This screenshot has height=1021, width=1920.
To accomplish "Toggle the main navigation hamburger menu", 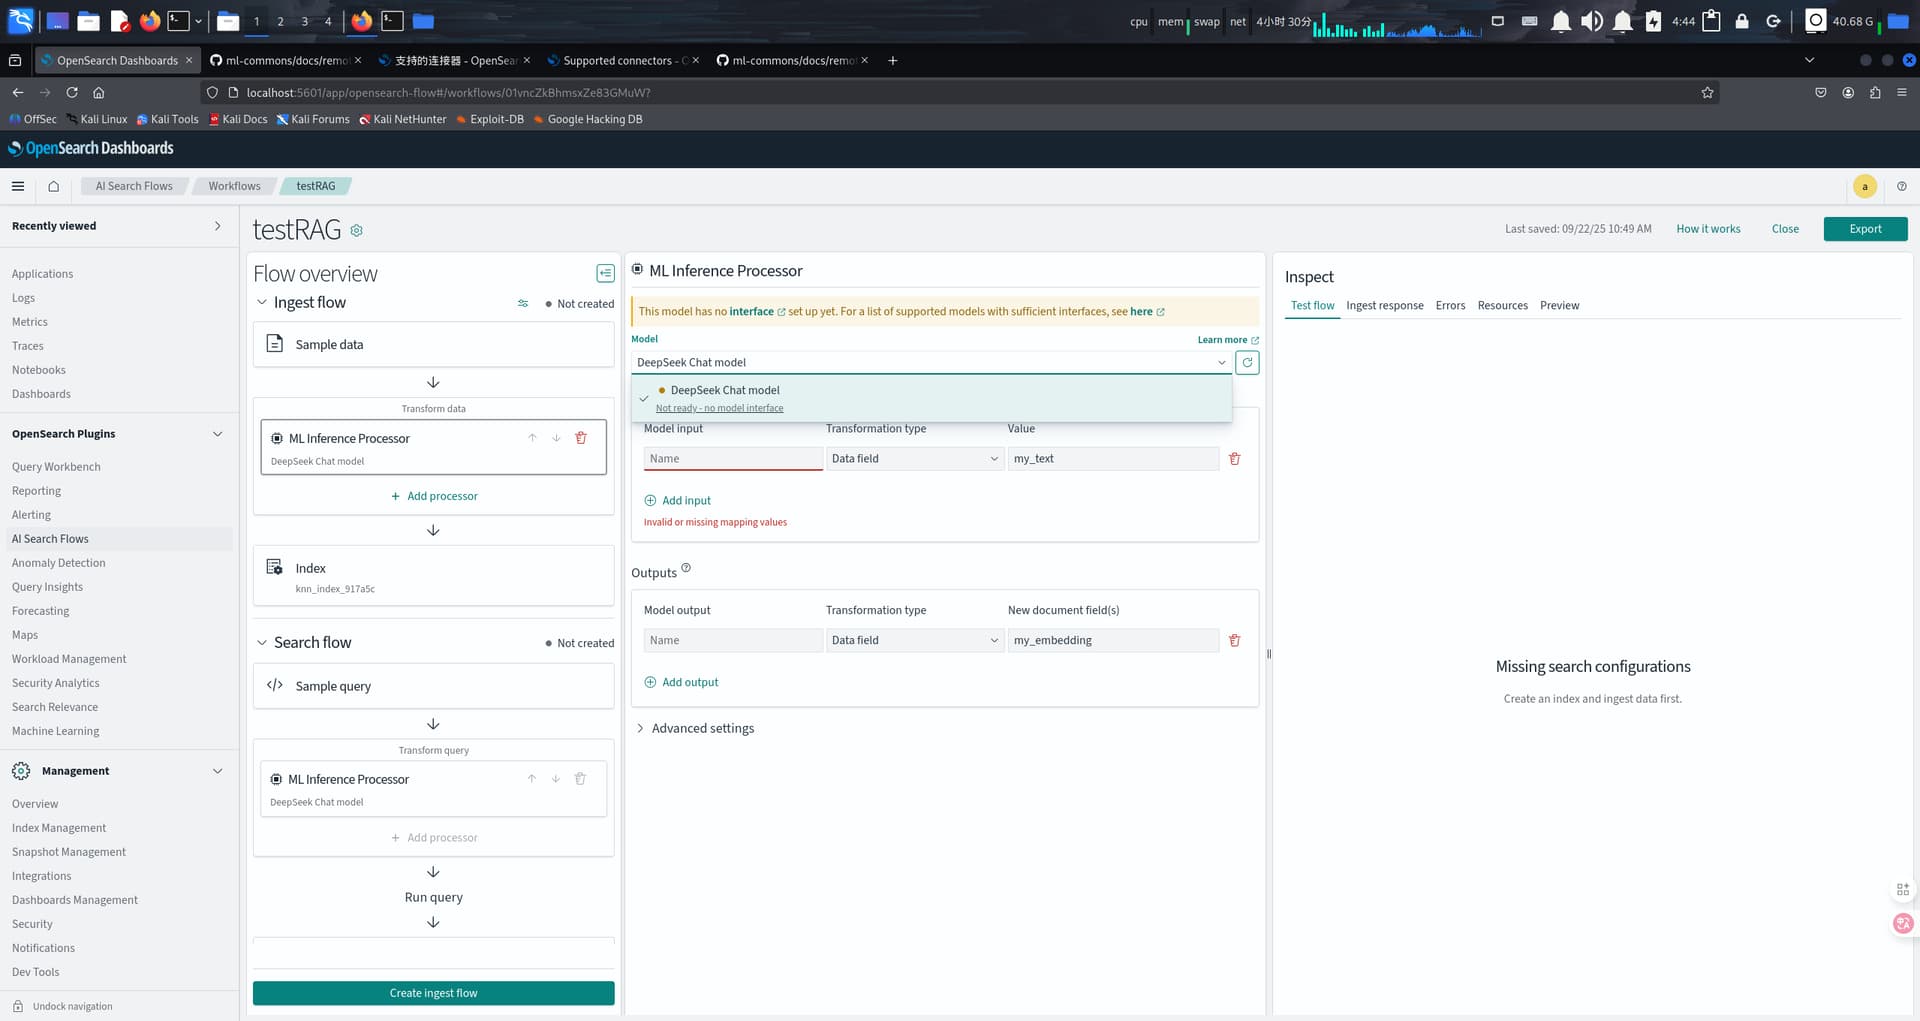I will [18, 186].
